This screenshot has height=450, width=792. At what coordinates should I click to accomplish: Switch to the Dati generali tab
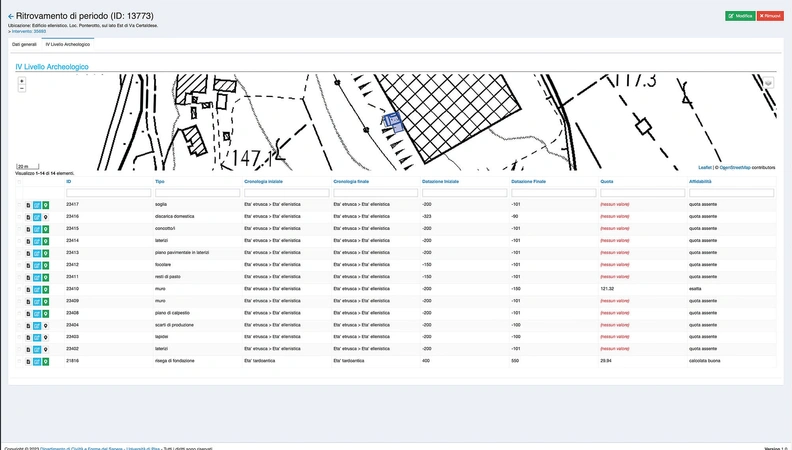pos(23,45)
